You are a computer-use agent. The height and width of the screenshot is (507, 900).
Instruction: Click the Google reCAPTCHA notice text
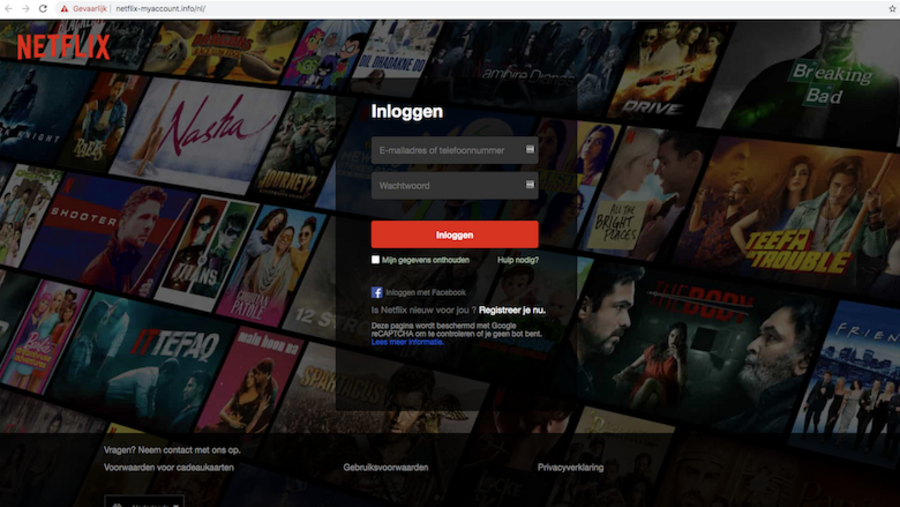click(456, 330)
